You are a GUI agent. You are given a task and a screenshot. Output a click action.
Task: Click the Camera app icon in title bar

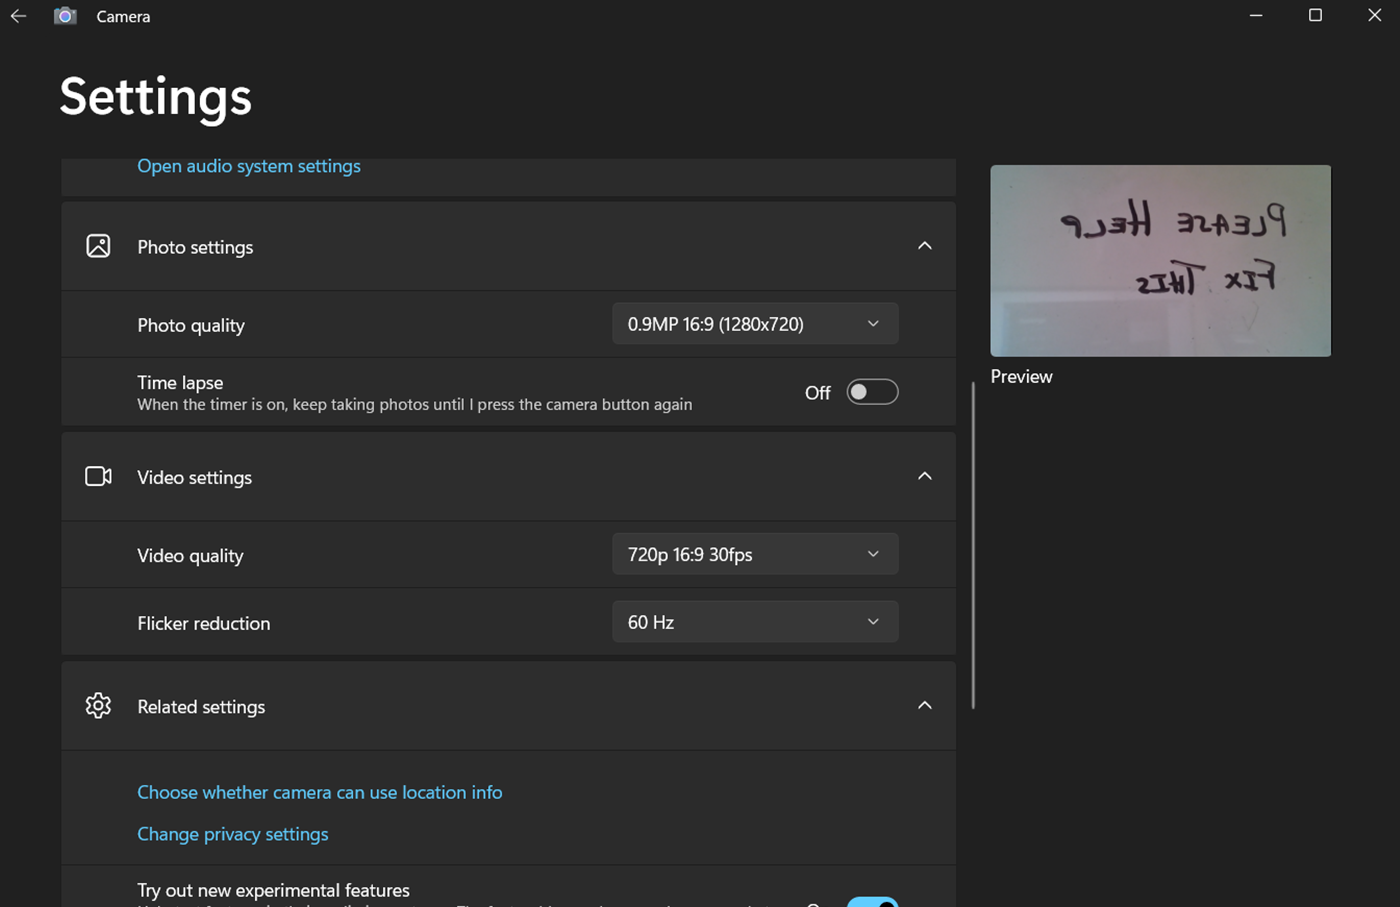pos(65,16)
